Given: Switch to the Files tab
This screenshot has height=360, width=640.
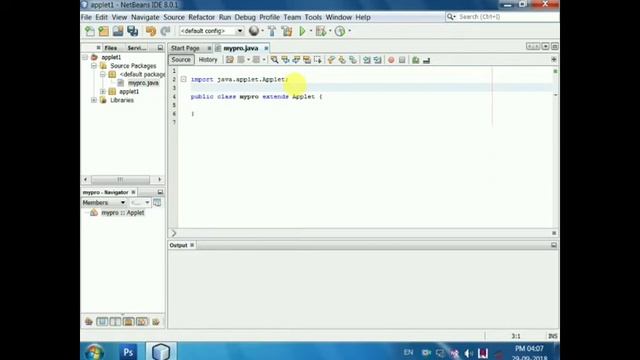Looking at the screenshot, I should click(110, 48).
